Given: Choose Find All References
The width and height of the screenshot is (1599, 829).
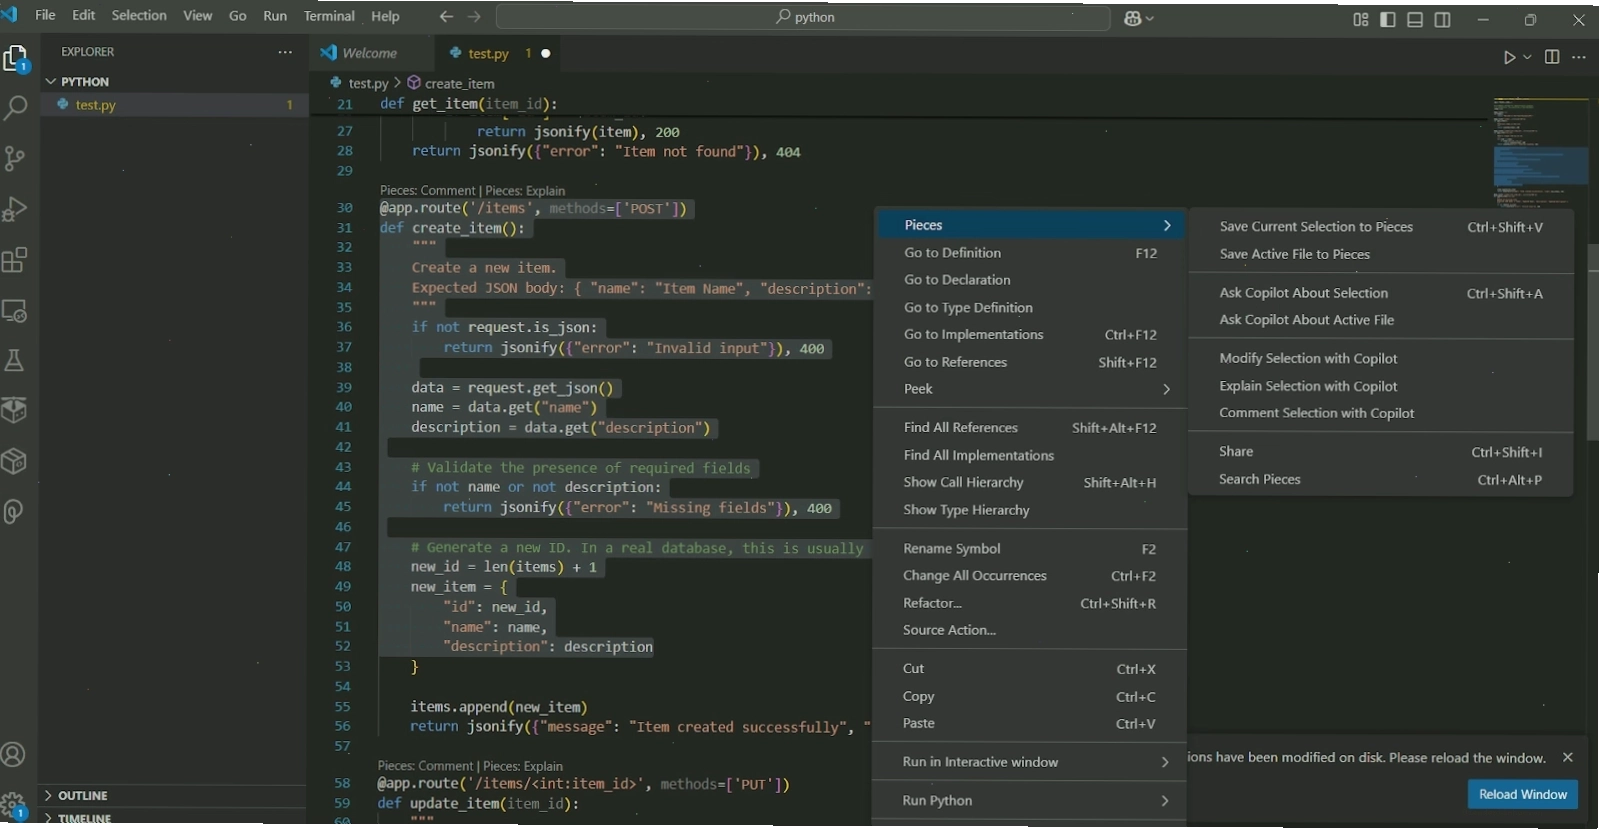Looking at the screenshot, I should point(1030,428).
